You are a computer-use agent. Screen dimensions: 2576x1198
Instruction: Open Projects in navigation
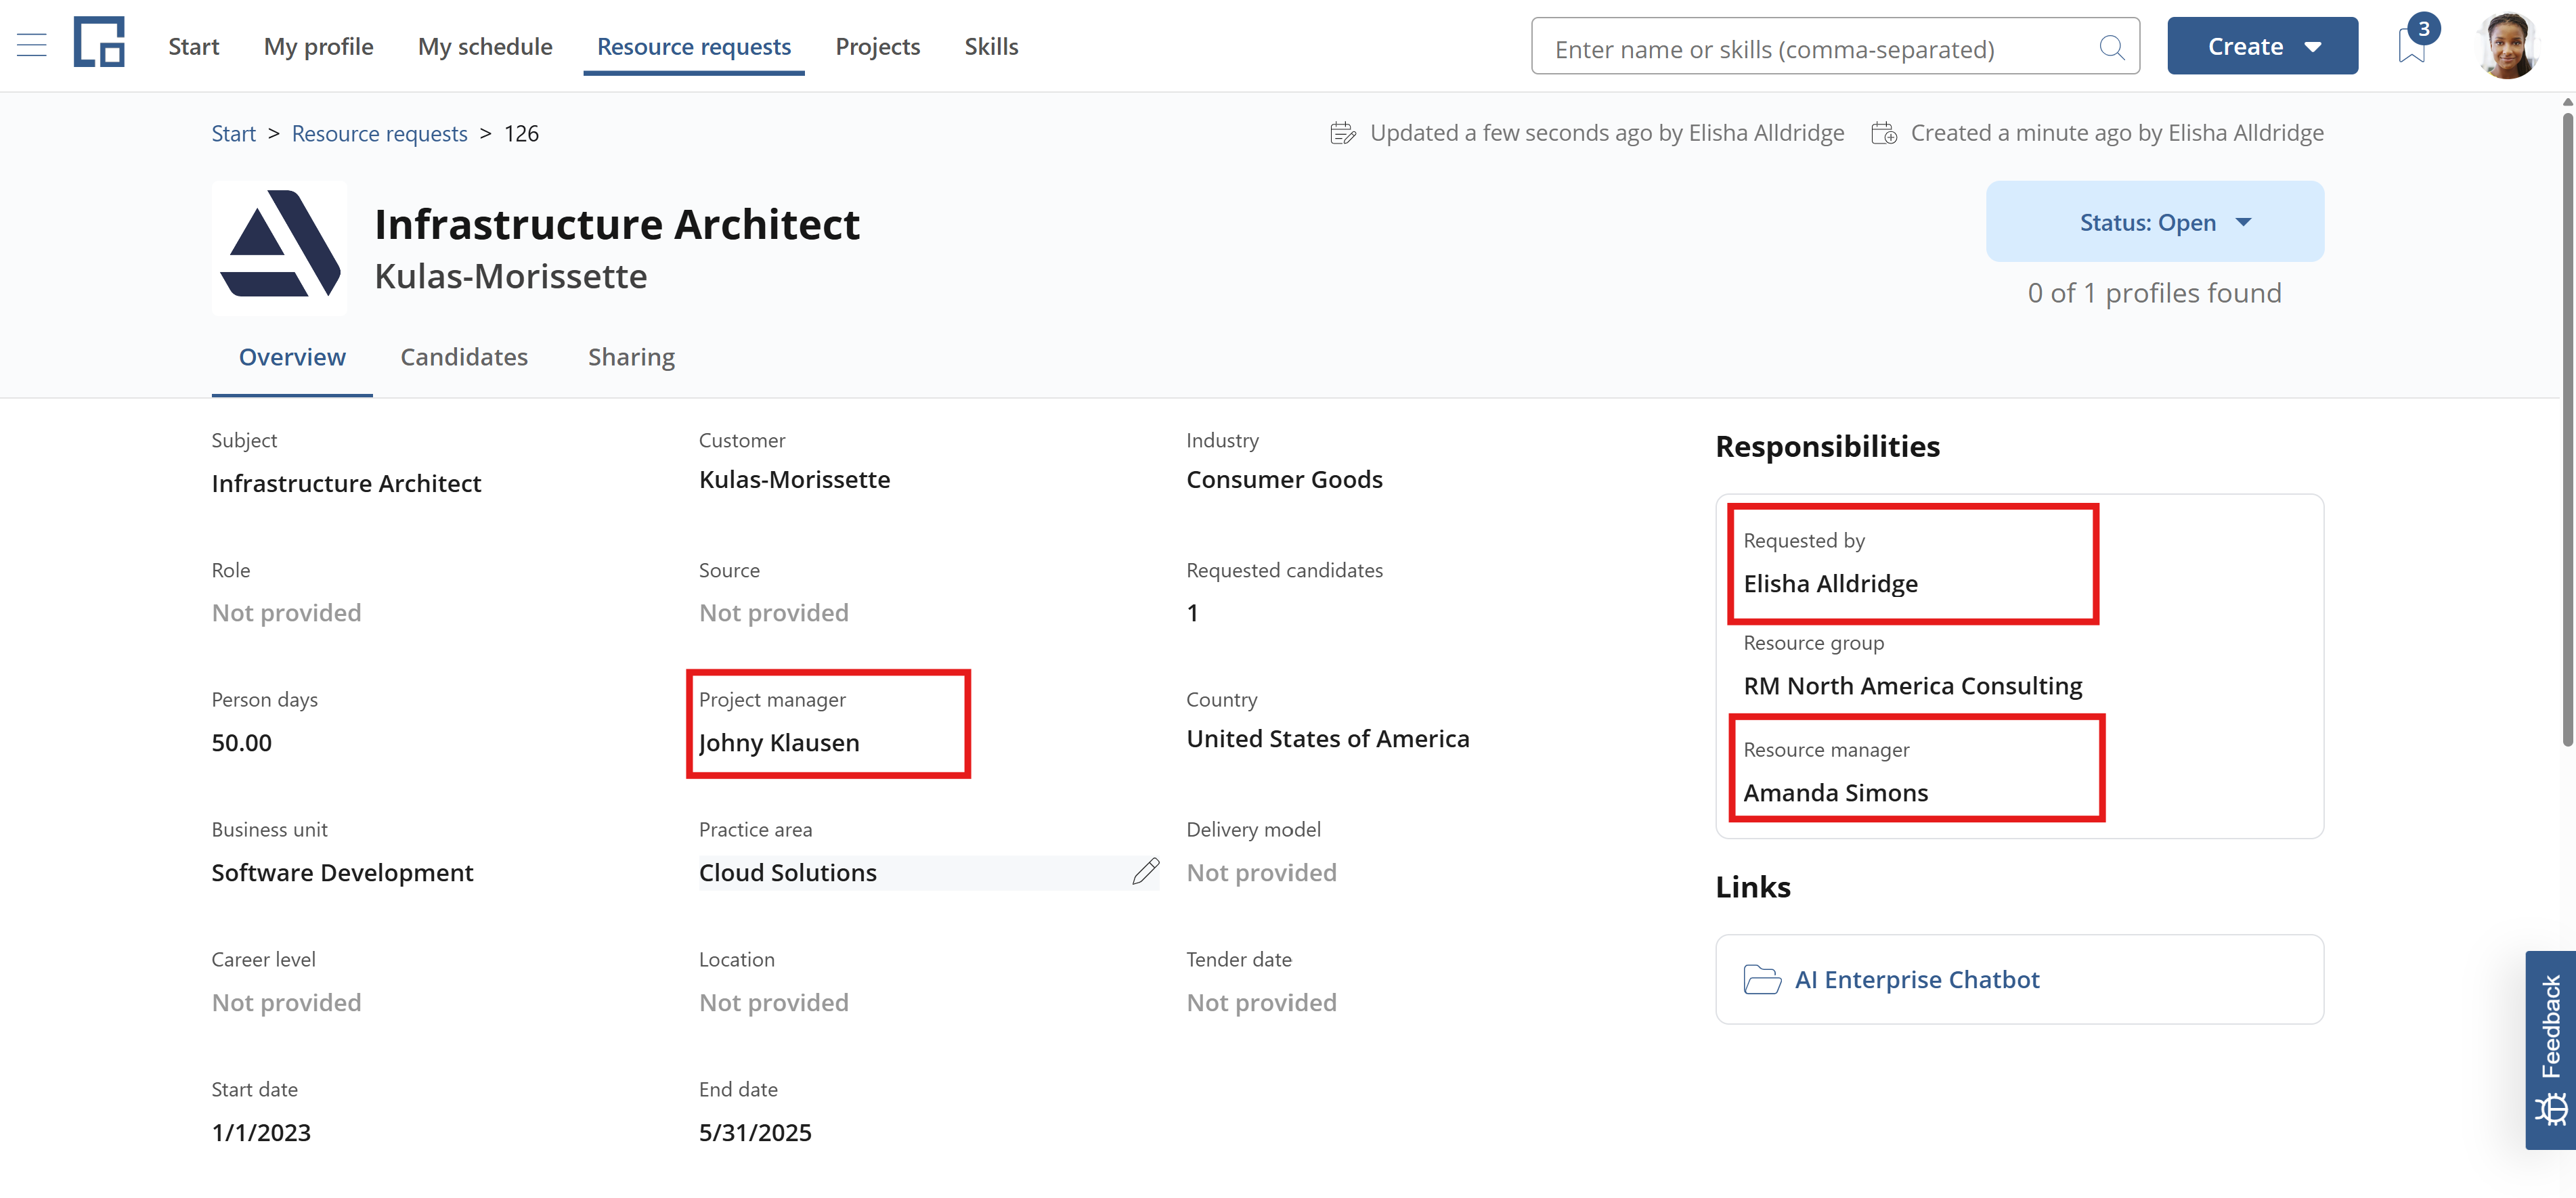pos(877,46)
